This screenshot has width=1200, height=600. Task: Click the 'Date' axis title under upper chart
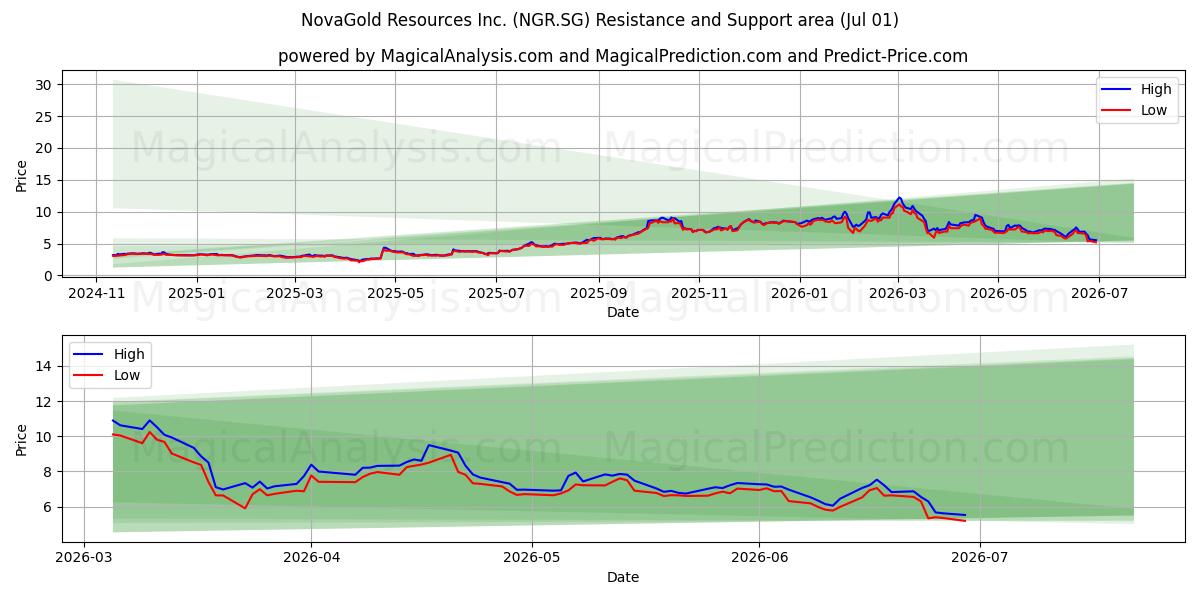point(623,313)
